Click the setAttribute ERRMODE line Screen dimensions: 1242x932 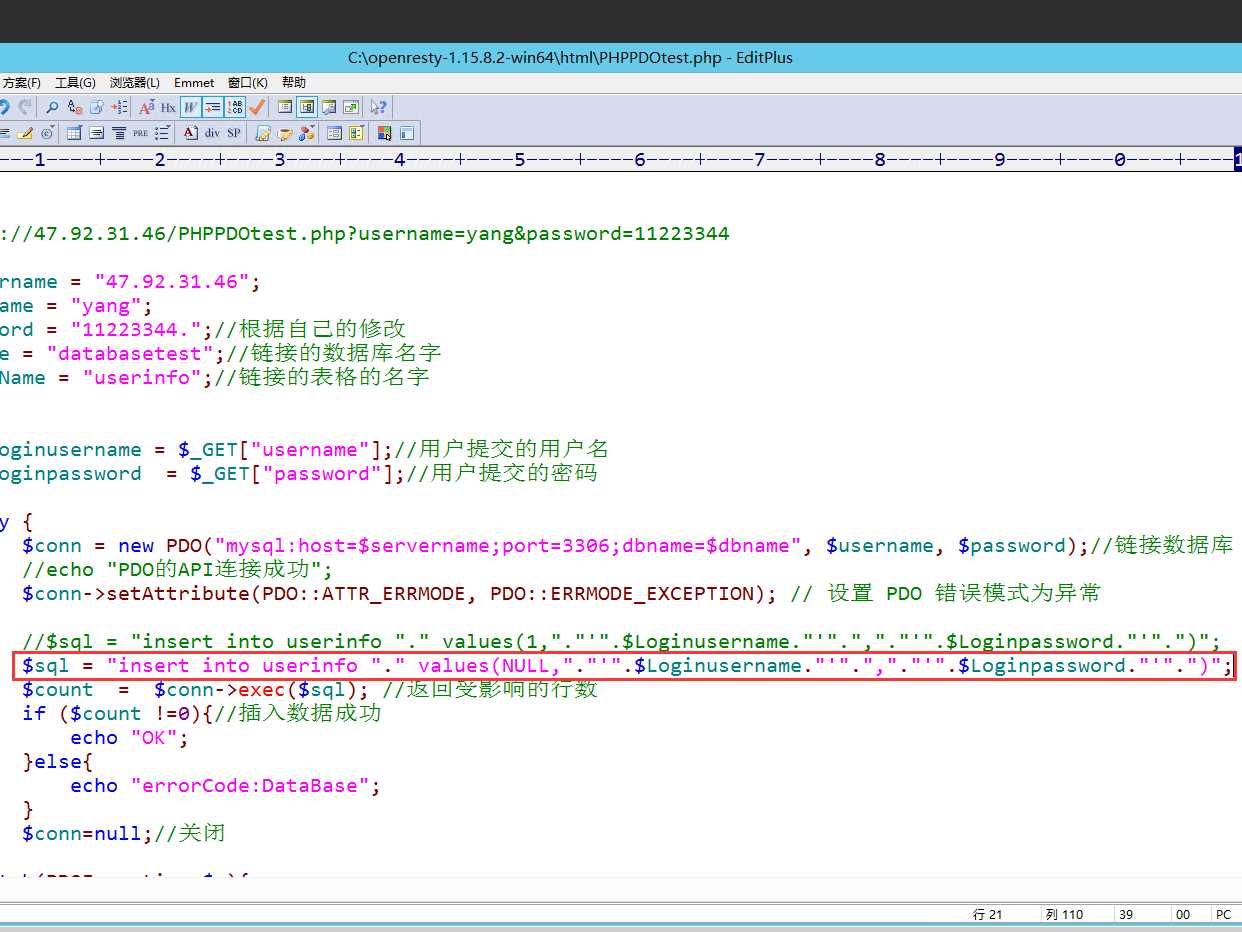coord(561,594)
